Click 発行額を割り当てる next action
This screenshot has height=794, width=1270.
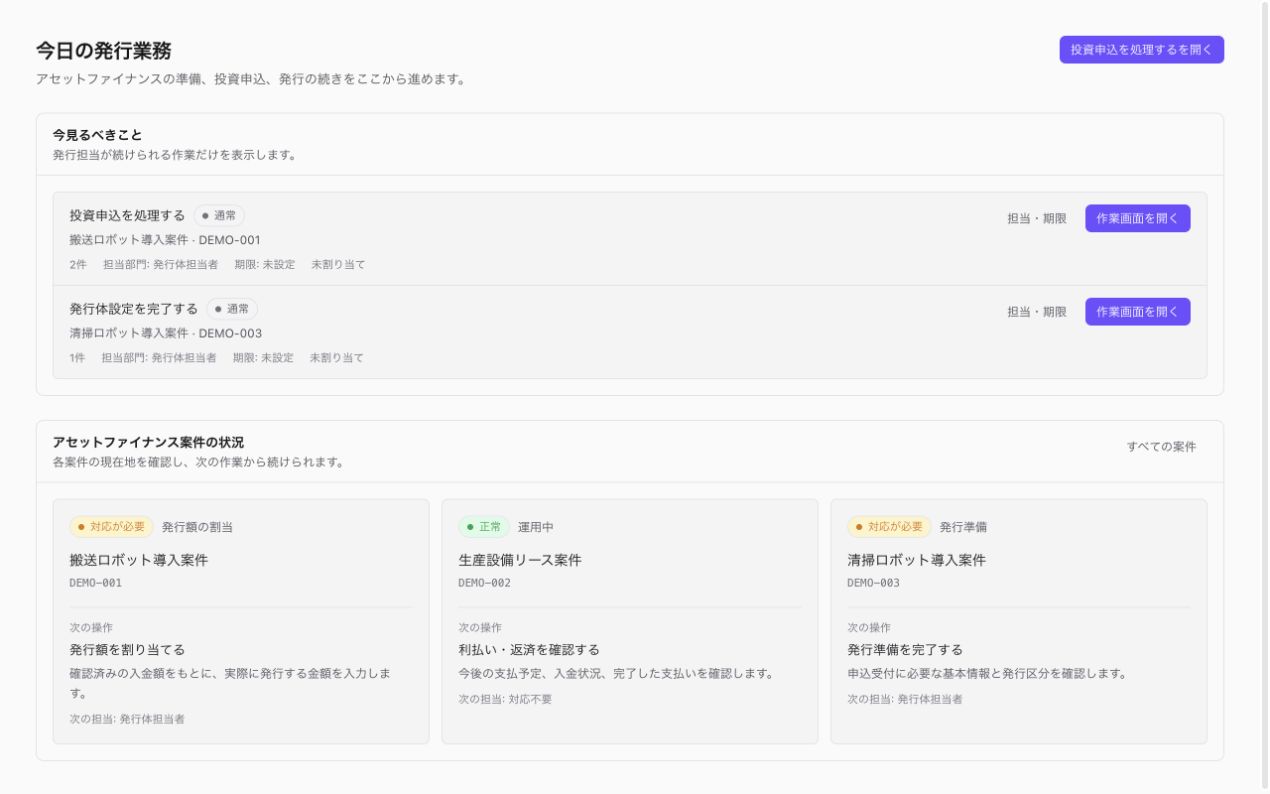click(127, 649)
